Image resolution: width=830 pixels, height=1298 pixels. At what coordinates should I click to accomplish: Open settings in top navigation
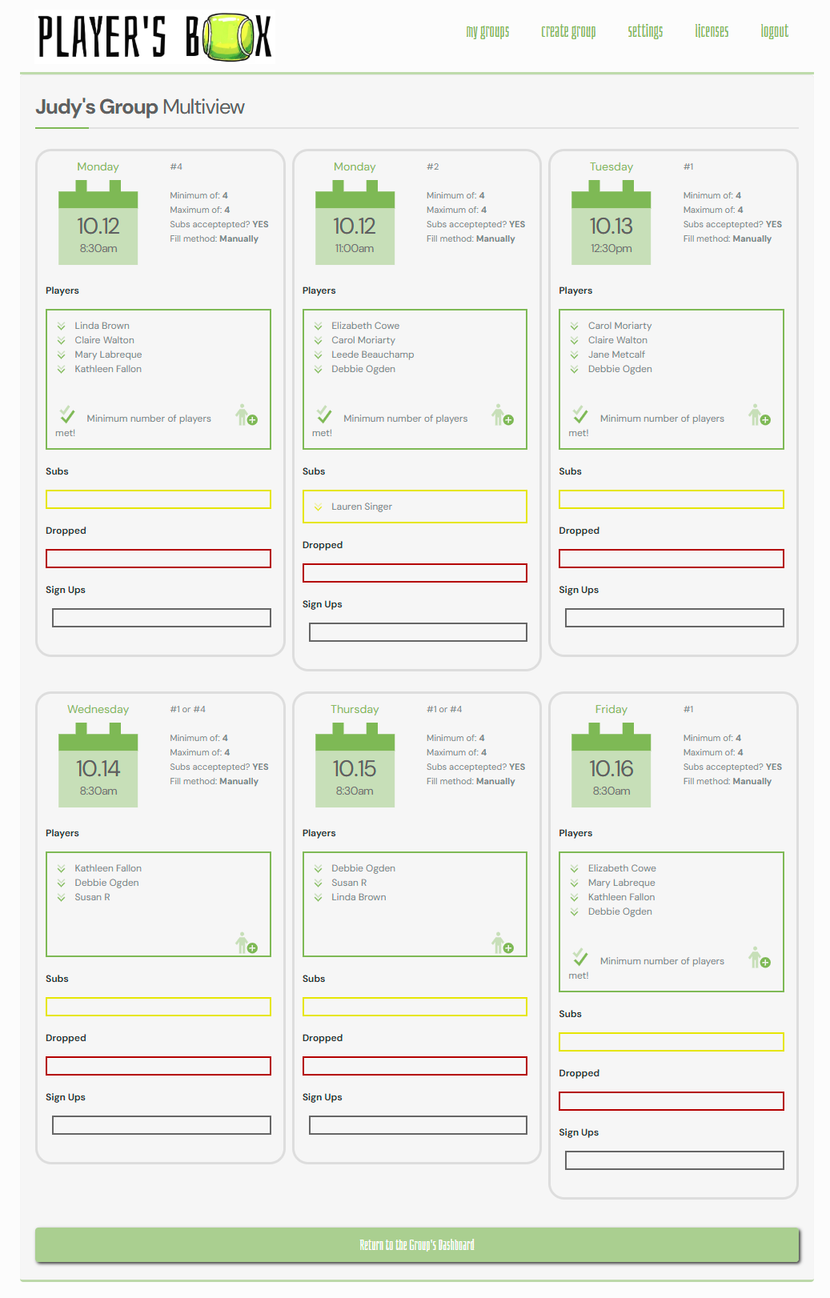(x=645, y=31)
